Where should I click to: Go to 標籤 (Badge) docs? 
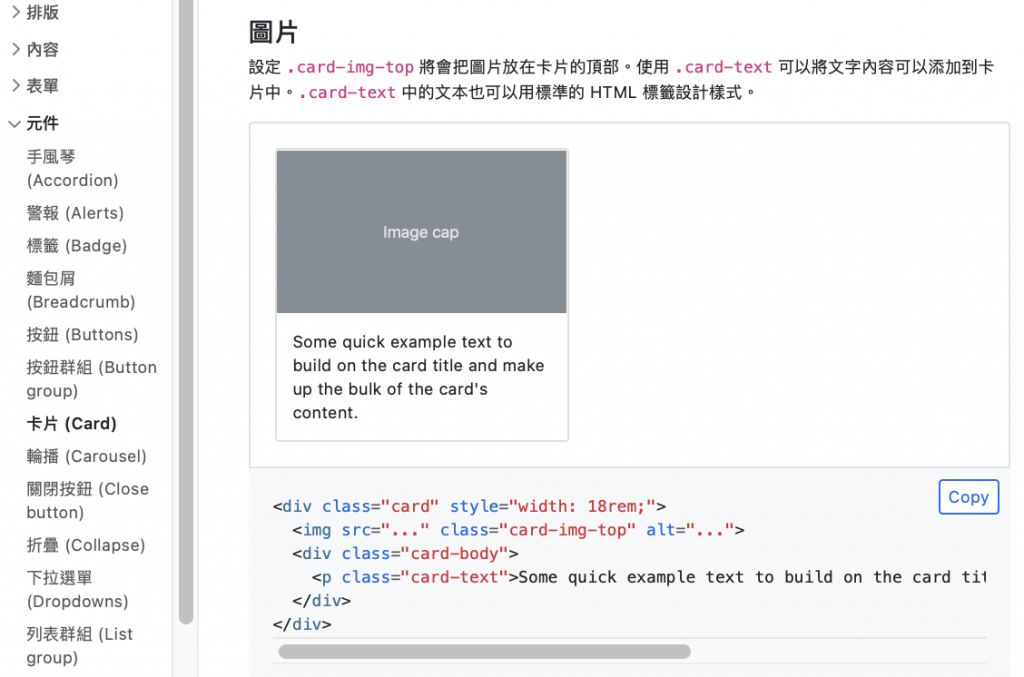[x=76, y=245]
